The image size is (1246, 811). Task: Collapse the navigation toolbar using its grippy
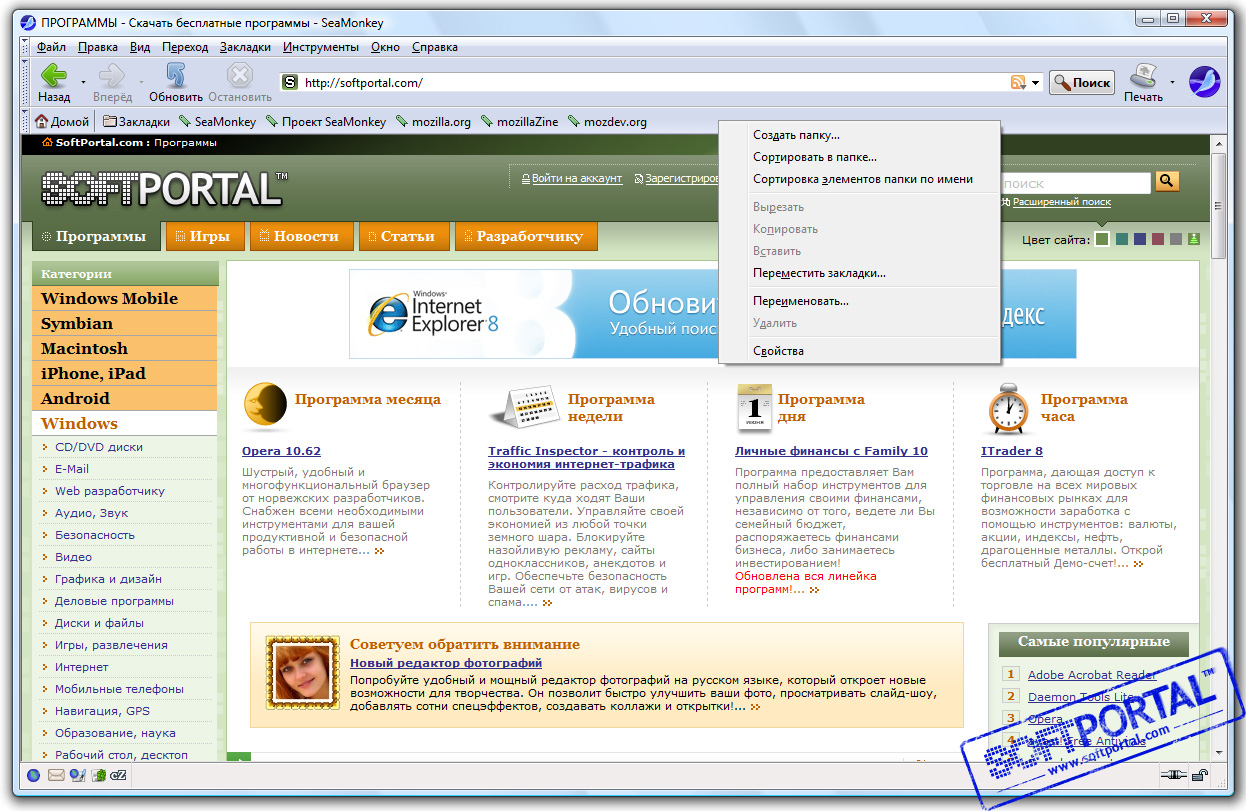(x=26, y=82)
